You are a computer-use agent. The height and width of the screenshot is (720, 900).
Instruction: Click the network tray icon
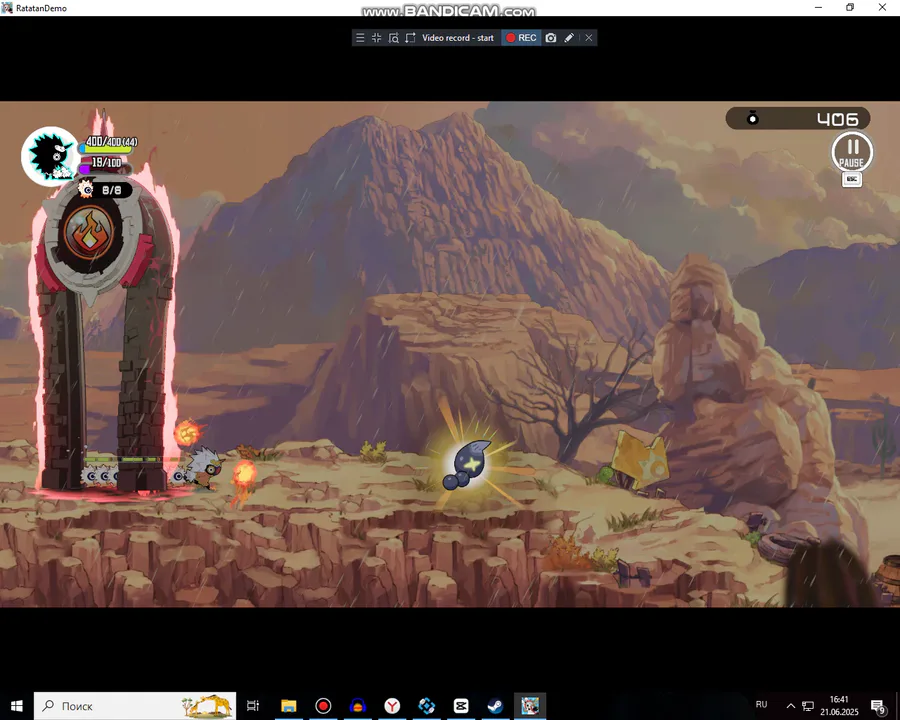(808, 706)
